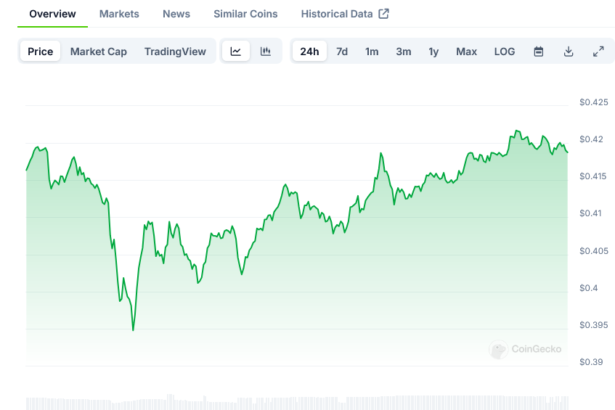
Task: Select the Price chart mode
Action: click(x=41, y=51)
